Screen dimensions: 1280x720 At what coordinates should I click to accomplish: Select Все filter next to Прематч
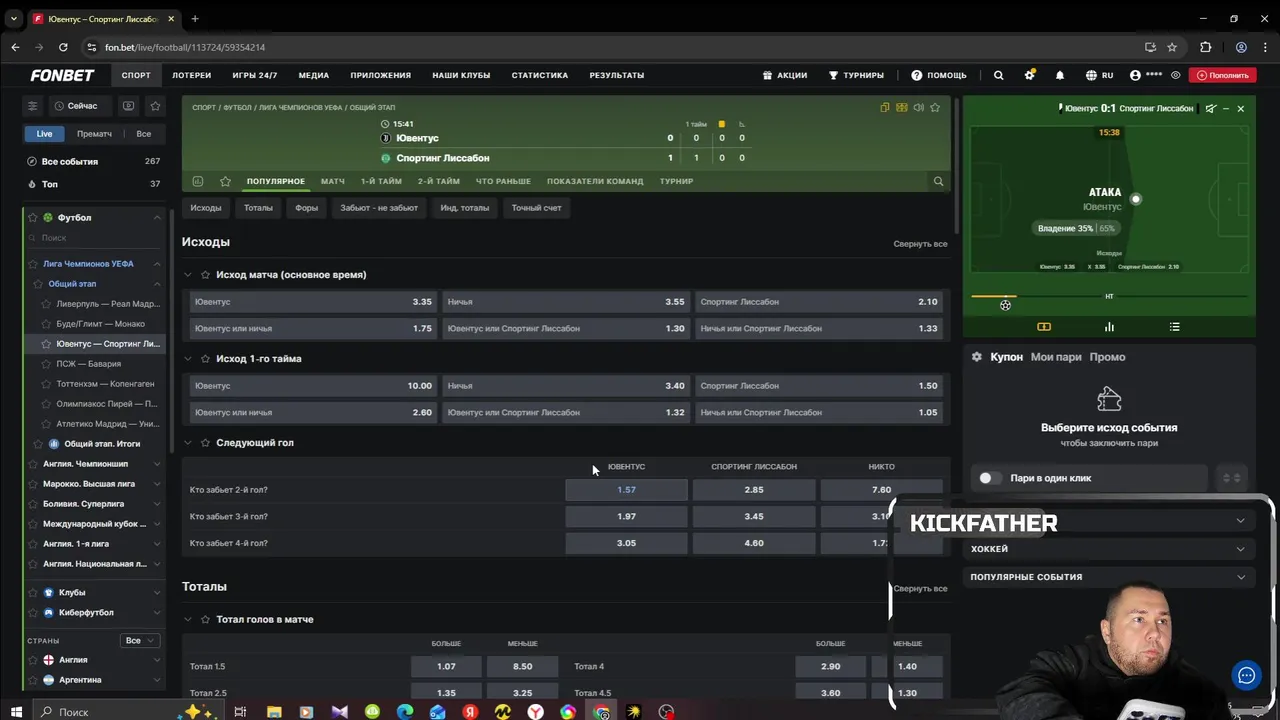[144, 134]
